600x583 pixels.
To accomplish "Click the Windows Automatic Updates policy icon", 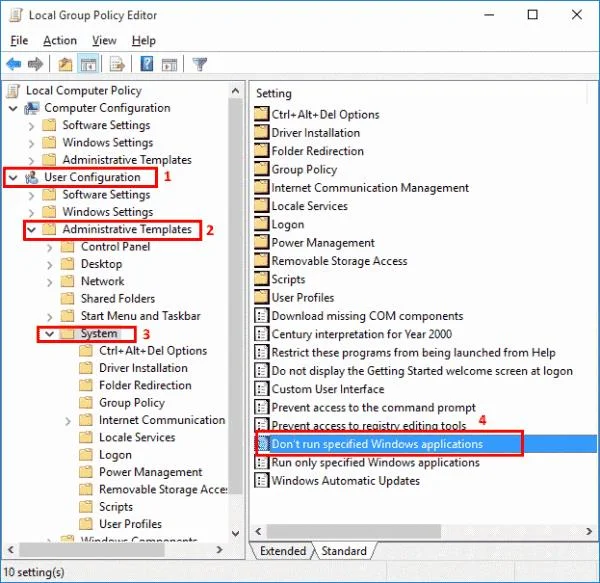I will click(x=261, y=480).
